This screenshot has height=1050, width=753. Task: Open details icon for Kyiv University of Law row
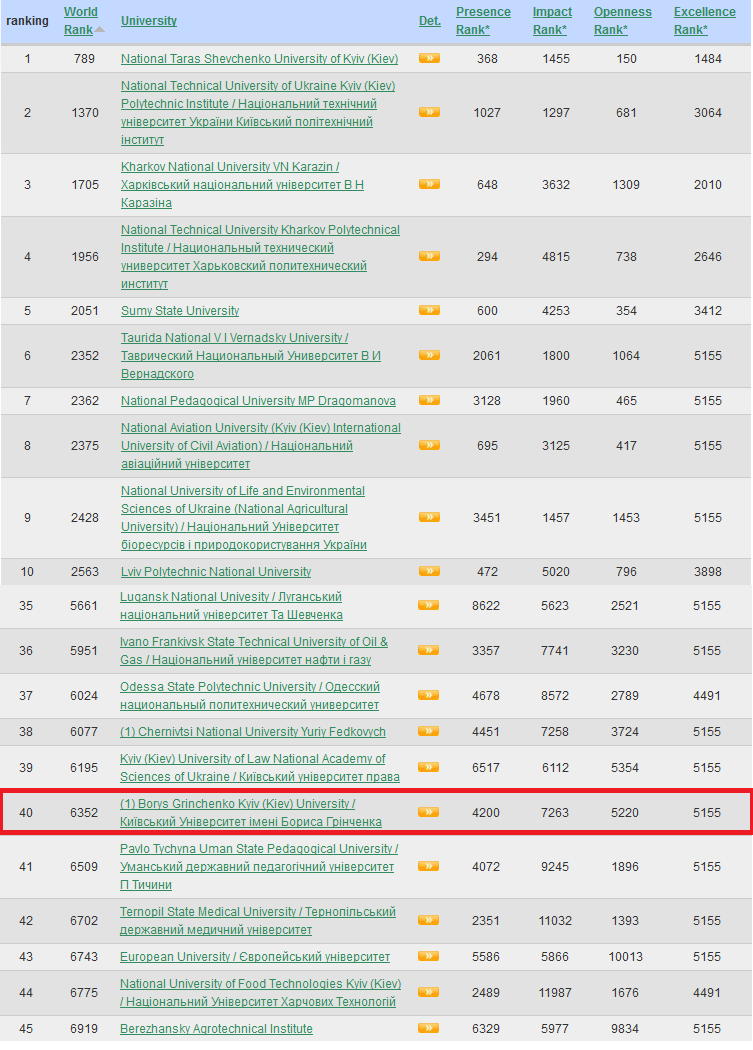pyautogui.click(x=429, y=767)
